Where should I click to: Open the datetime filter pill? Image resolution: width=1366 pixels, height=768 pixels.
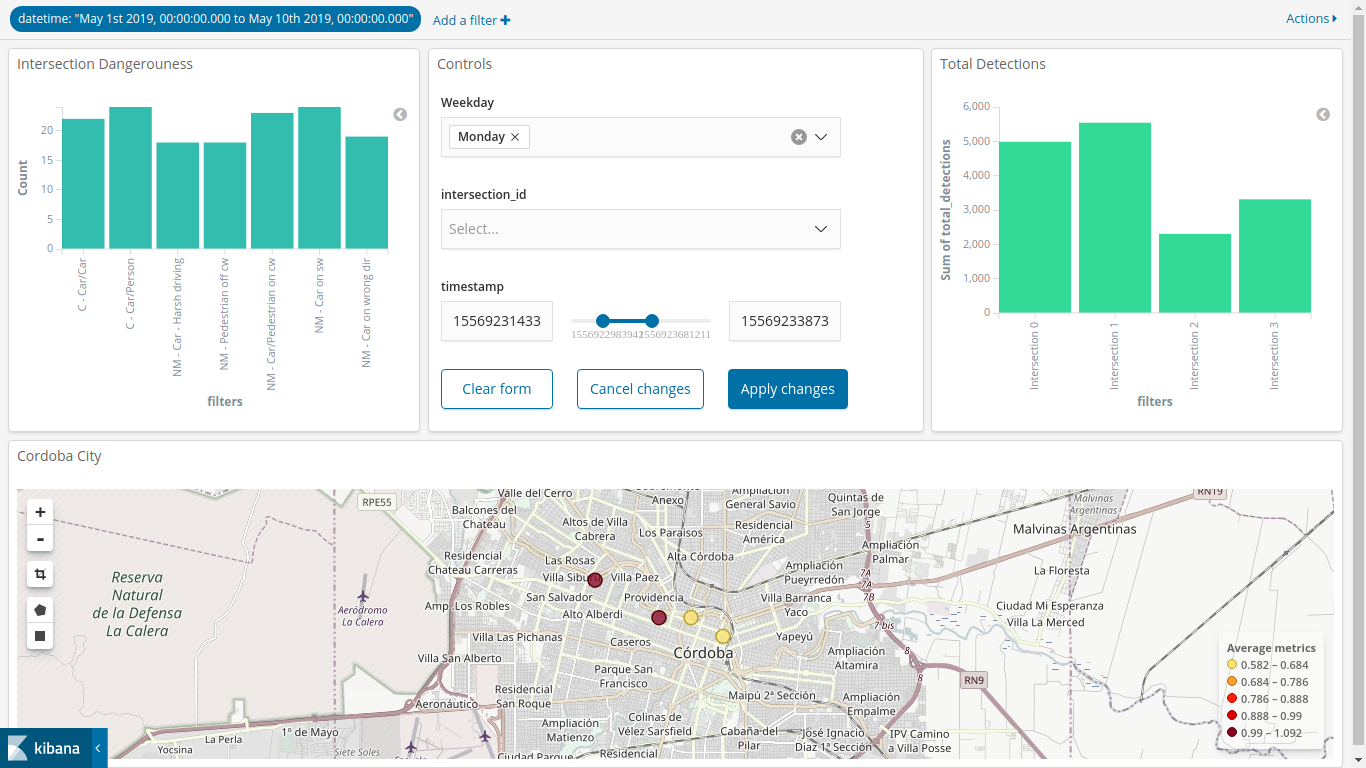215,19
